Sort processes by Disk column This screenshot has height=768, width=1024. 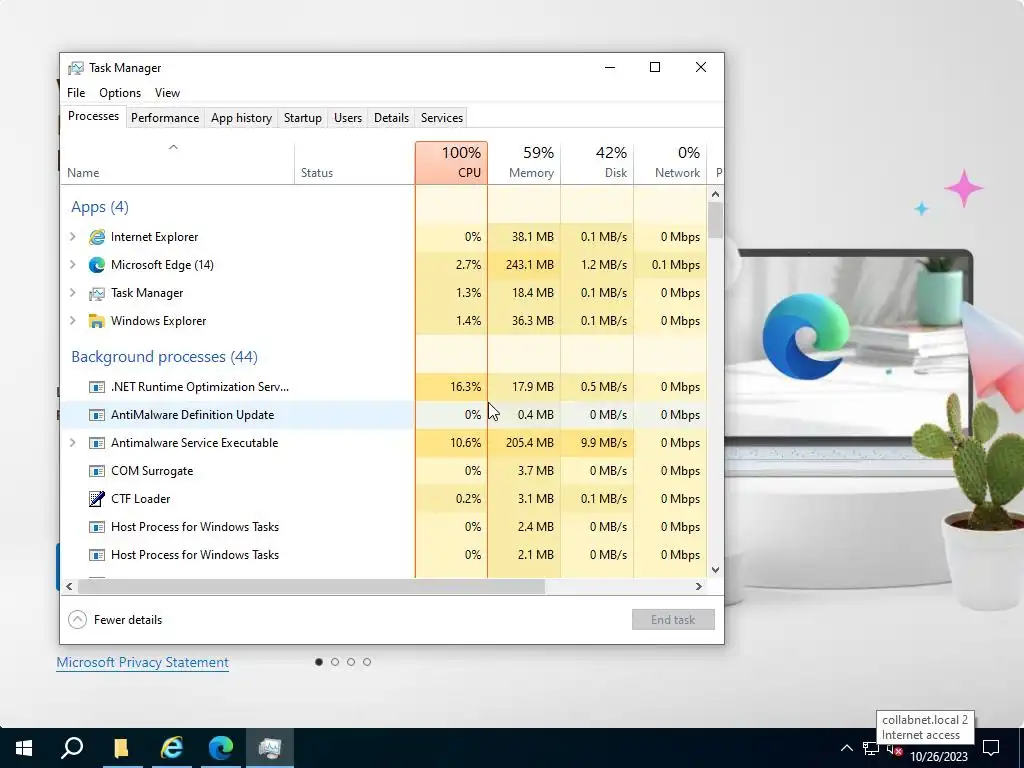(598, 163)
